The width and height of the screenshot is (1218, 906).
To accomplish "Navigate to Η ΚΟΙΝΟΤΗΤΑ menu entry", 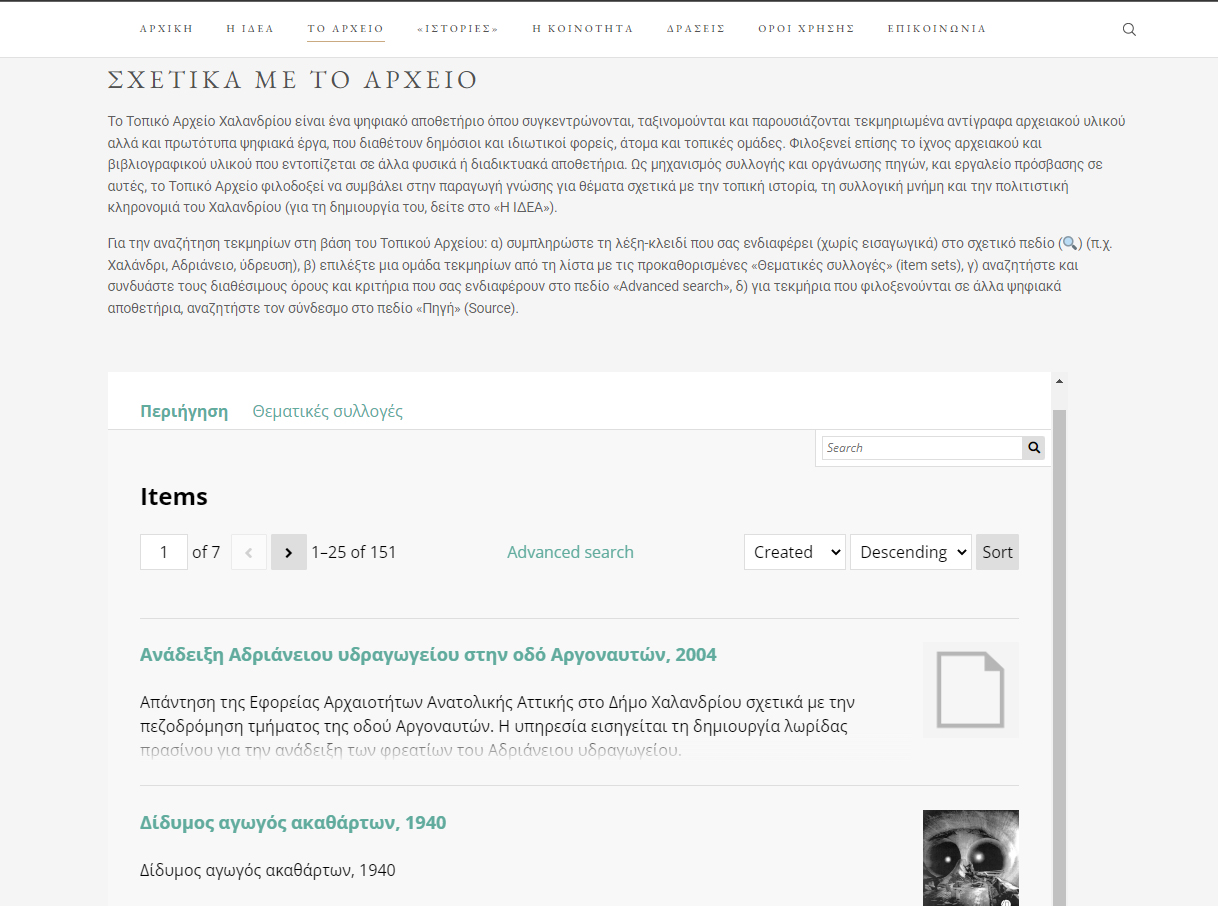I will (x=583, y=29).
